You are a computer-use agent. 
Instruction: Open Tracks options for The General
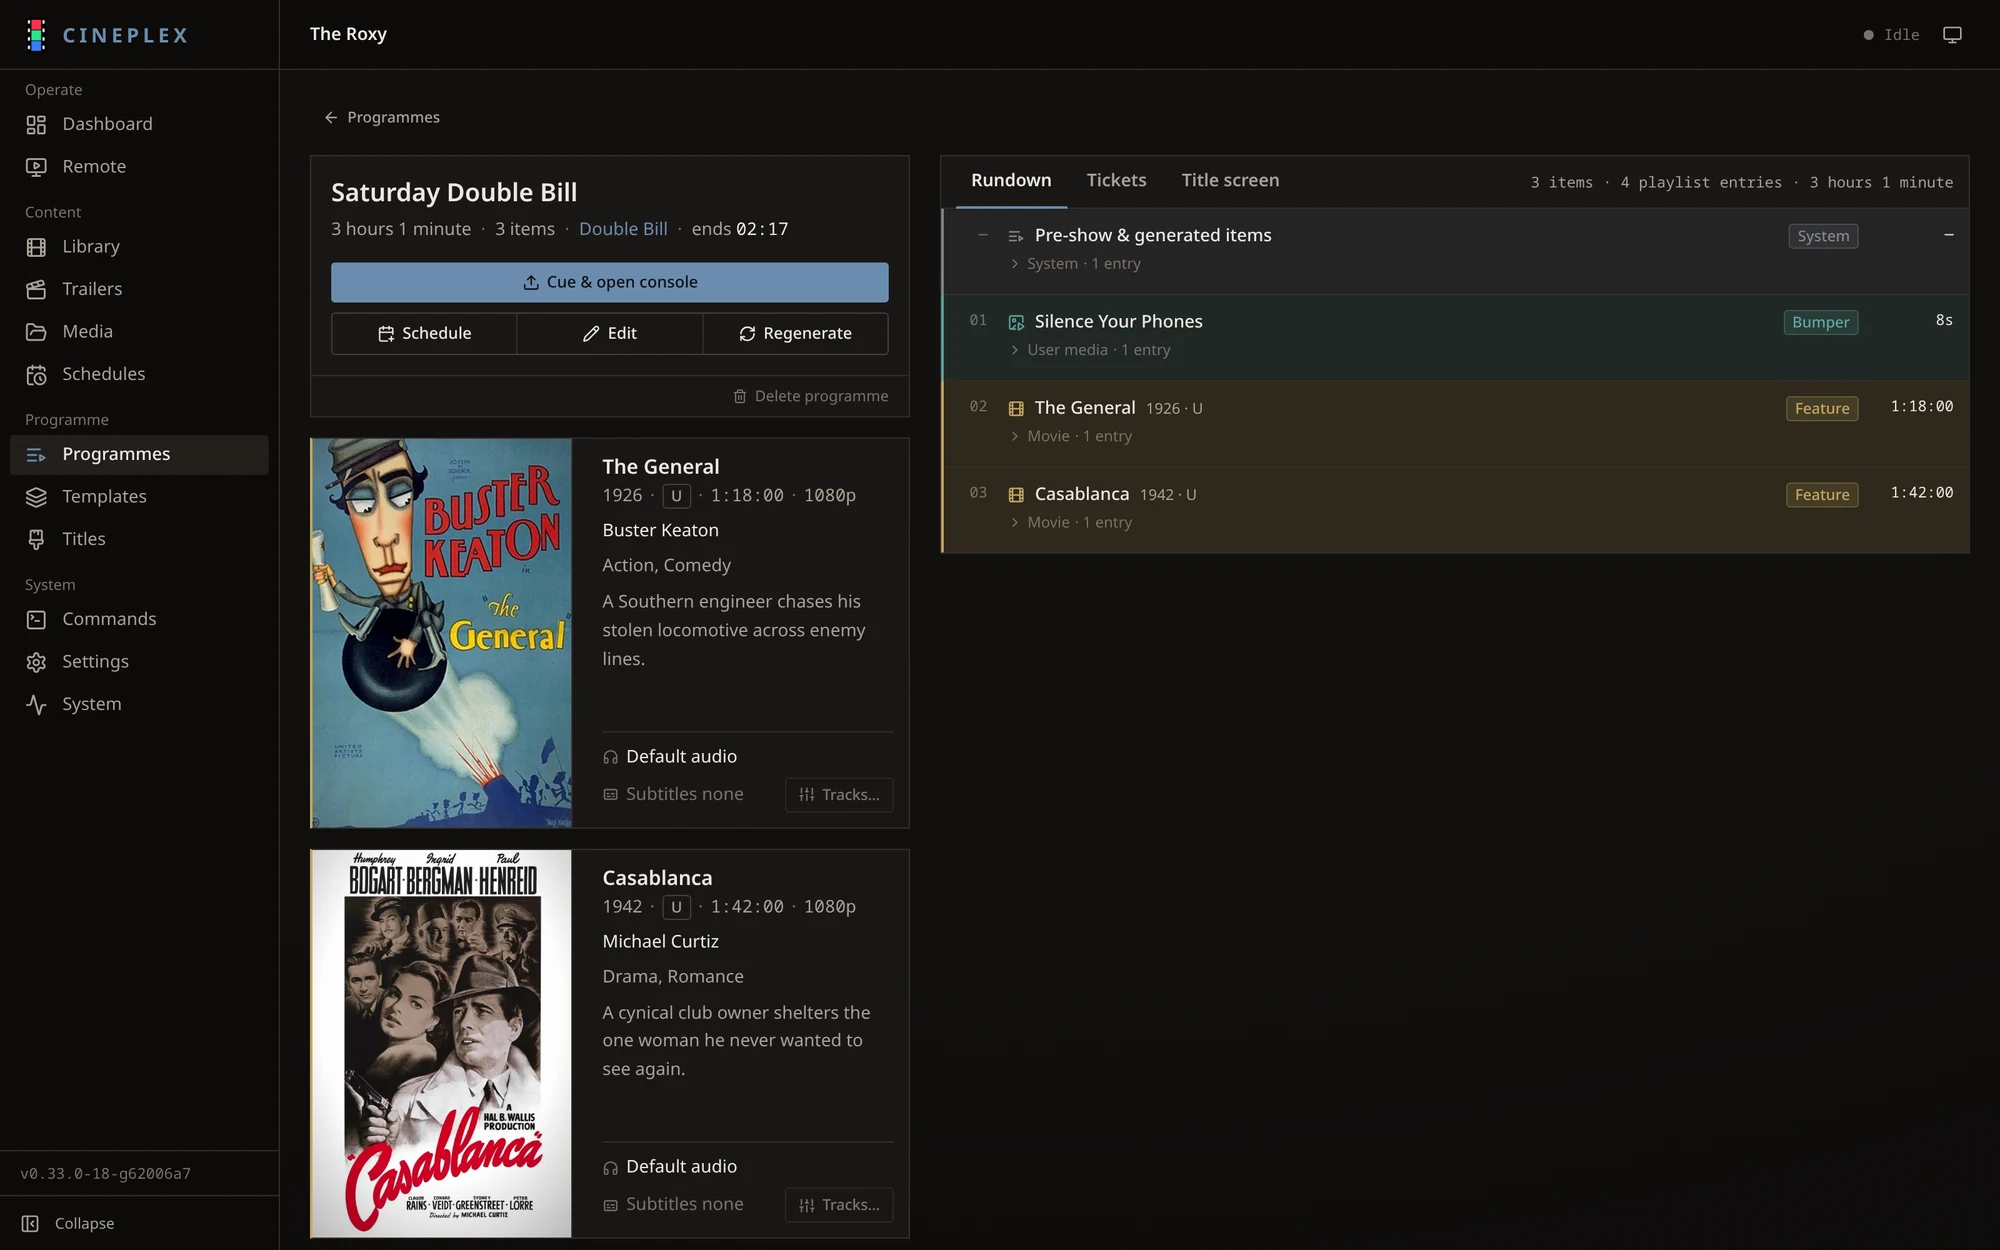(x=839, y=795)
